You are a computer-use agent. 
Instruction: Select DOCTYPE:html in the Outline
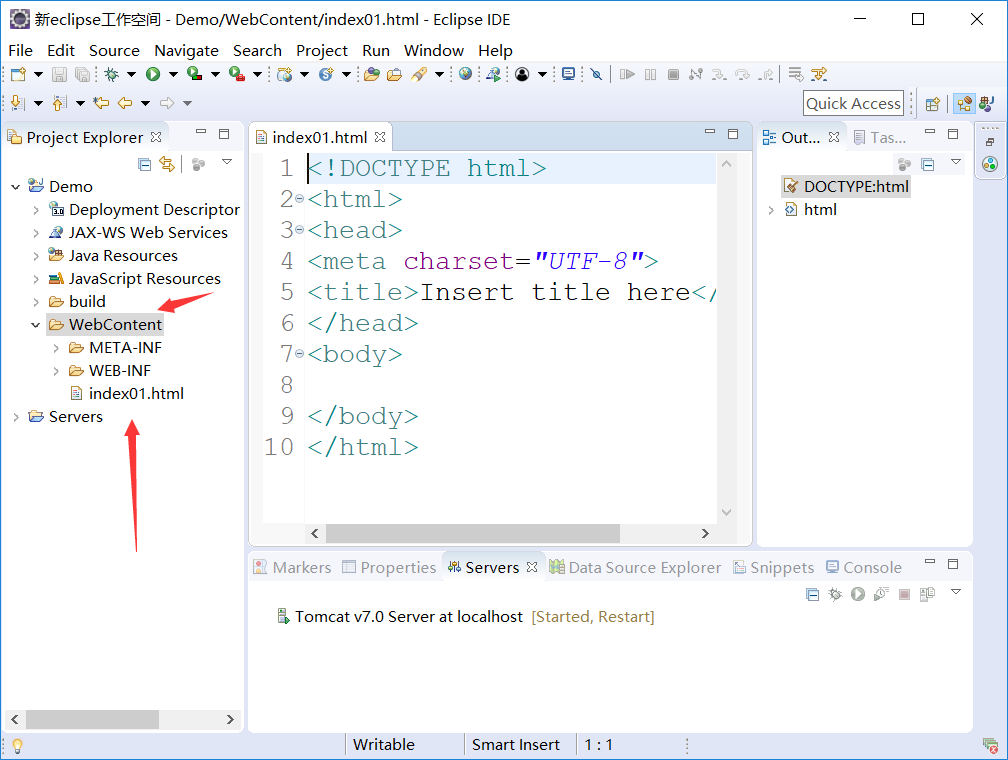click(847, 187)
